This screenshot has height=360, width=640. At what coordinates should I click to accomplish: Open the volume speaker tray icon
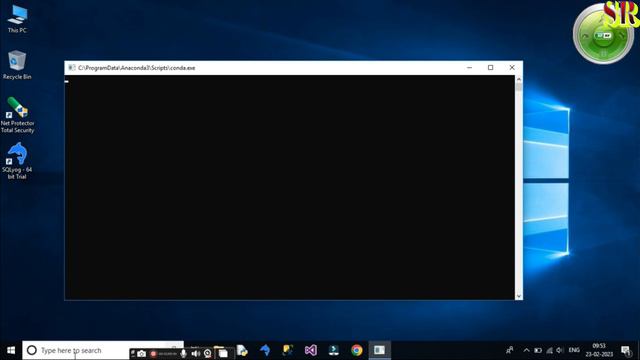560,350
